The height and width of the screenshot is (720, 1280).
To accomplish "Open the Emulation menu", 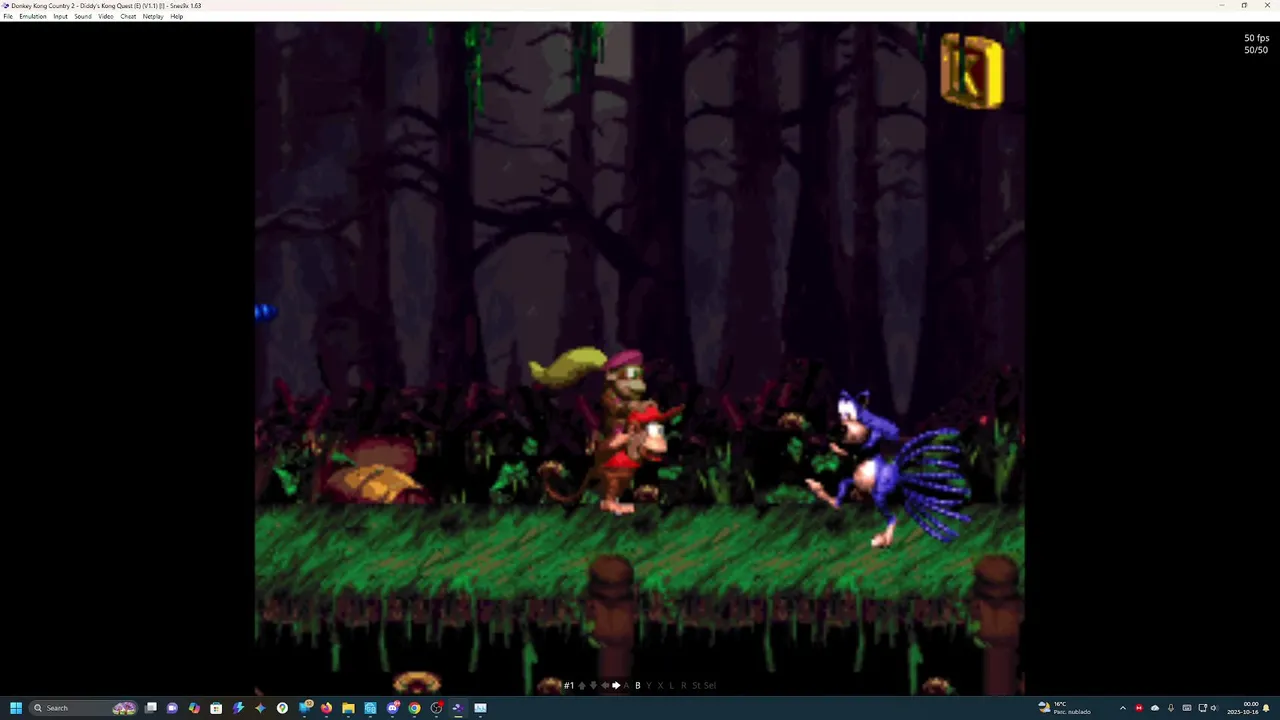I will point(33,16).
